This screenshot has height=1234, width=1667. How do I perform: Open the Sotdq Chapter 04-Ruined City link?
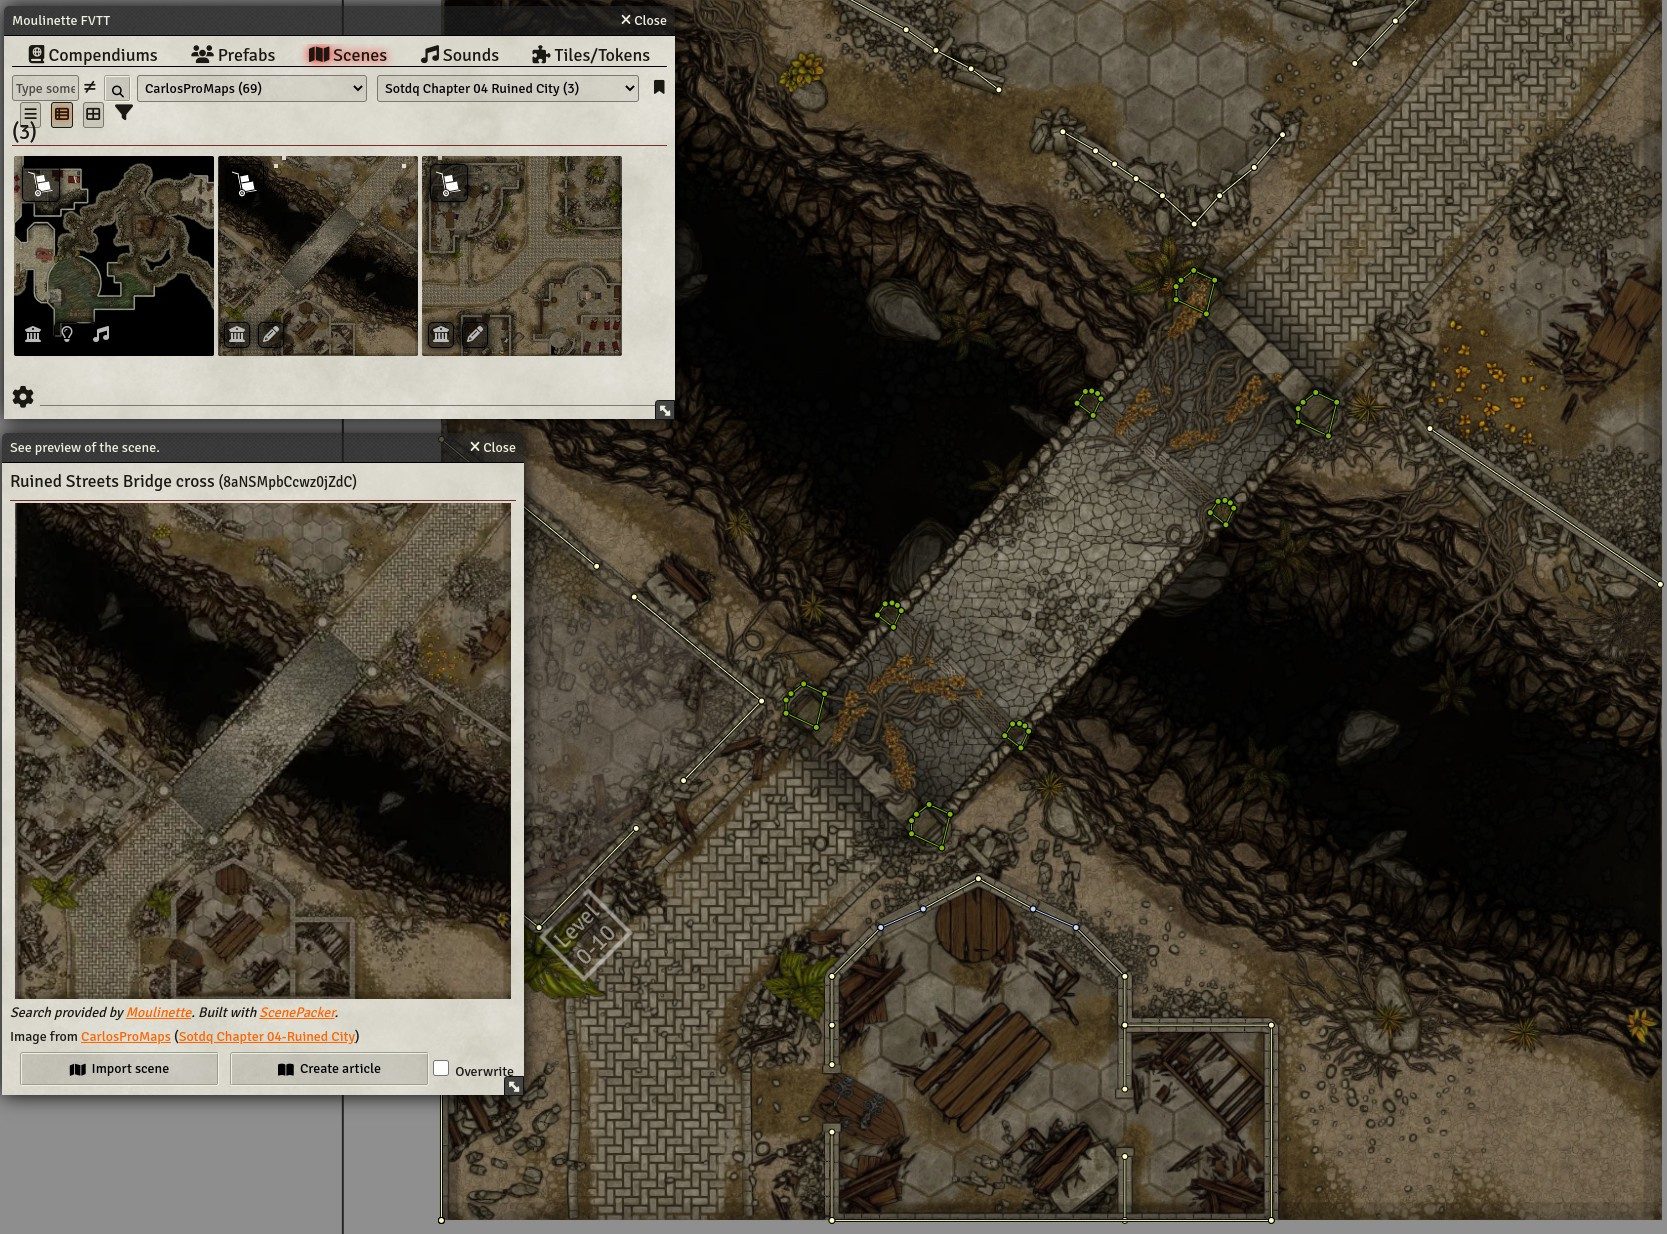267,1036
